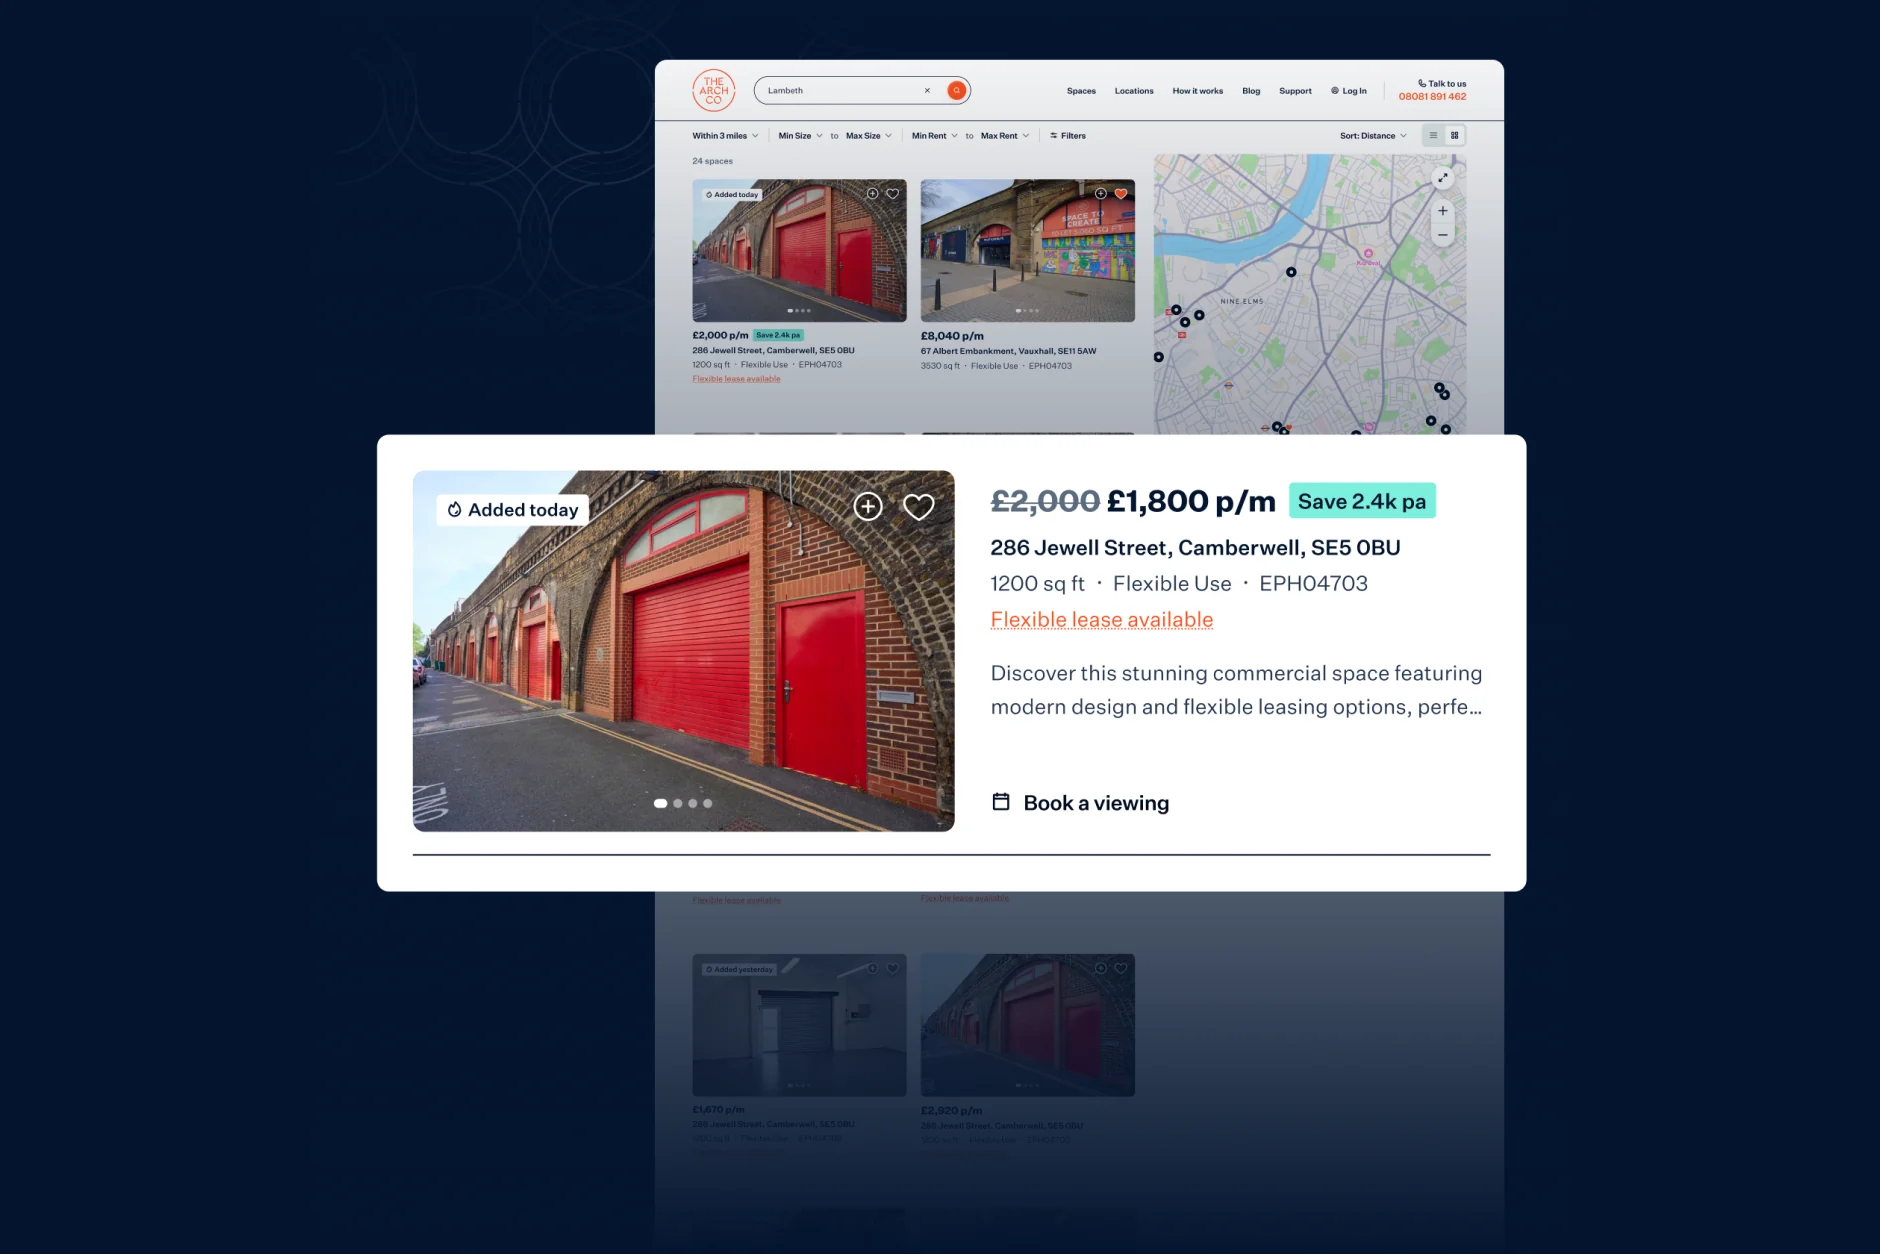Screen dimensions: 1880x1254
Task: Click the calendar icon beside Book a viewing
Action: point(1000,802)
